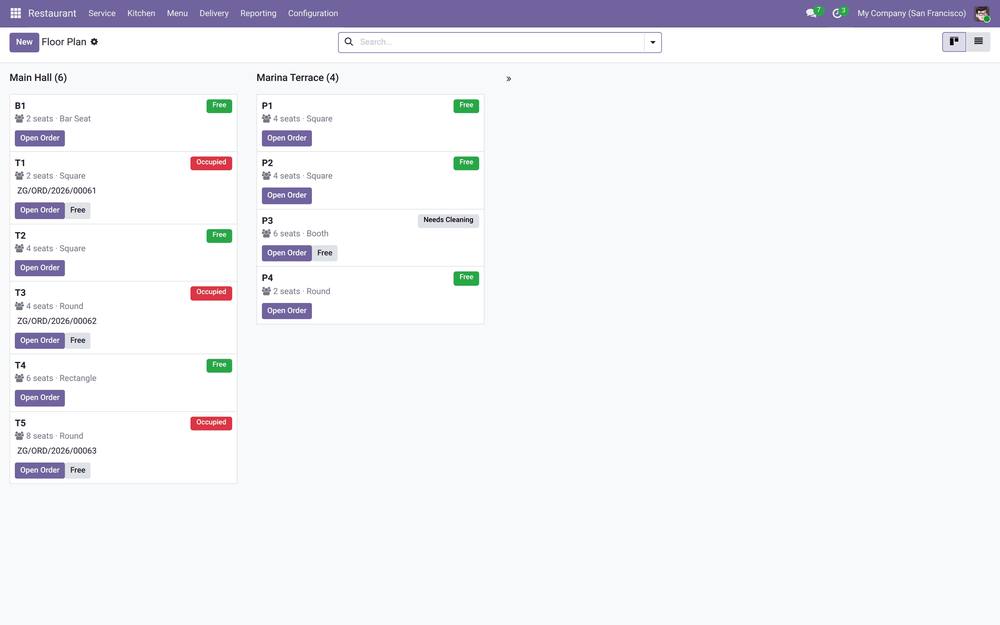Open Order for table T1

[x=40, y=210]
